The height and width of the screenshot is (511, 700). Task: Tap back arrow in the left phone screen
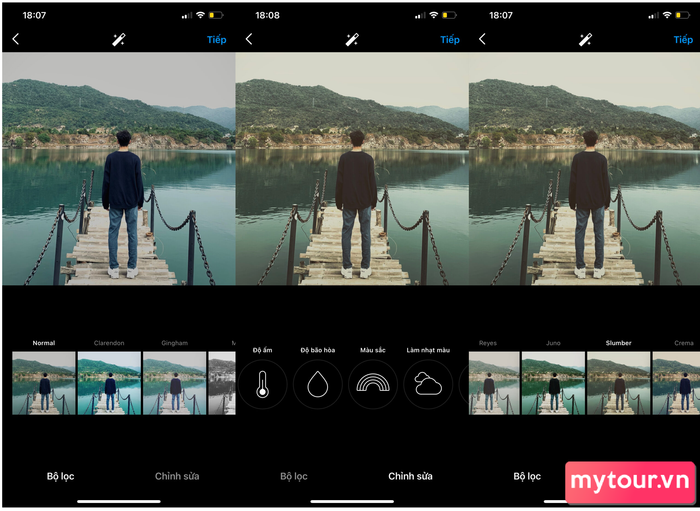(x=16, y=39)
